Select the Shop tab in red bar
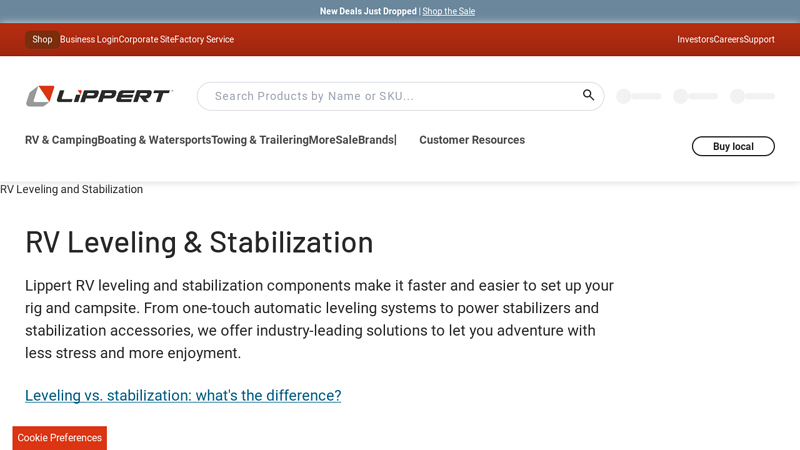This screenshot has height=450, width=800. click(x=42, y=39)
